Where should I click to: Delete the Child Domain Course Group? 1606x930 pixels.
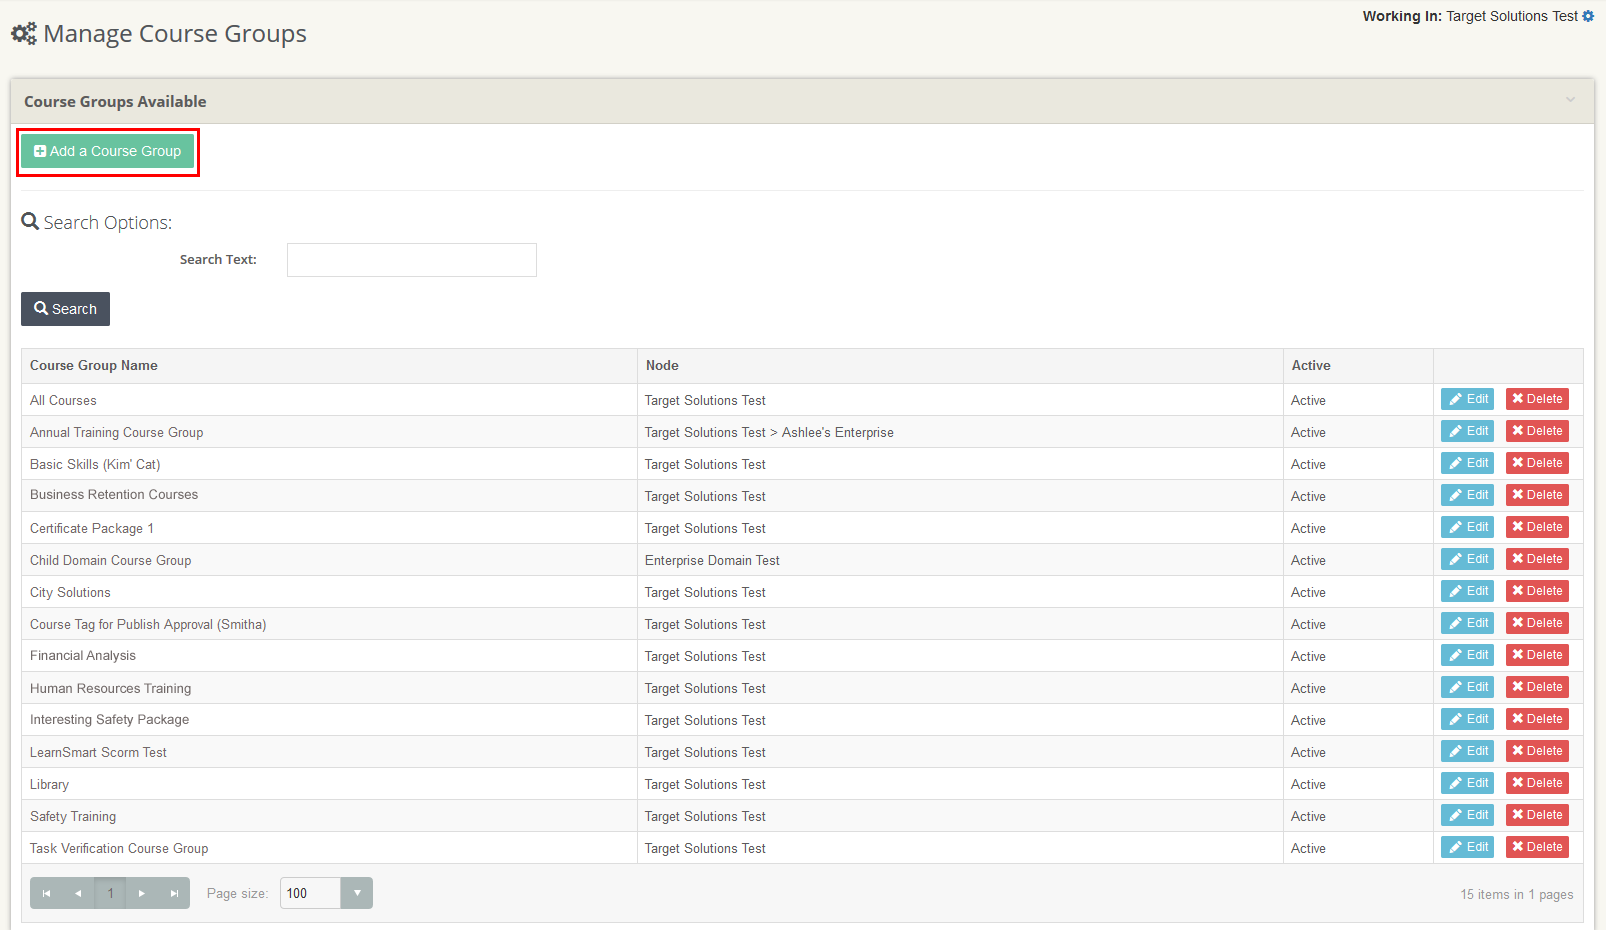1537,559
